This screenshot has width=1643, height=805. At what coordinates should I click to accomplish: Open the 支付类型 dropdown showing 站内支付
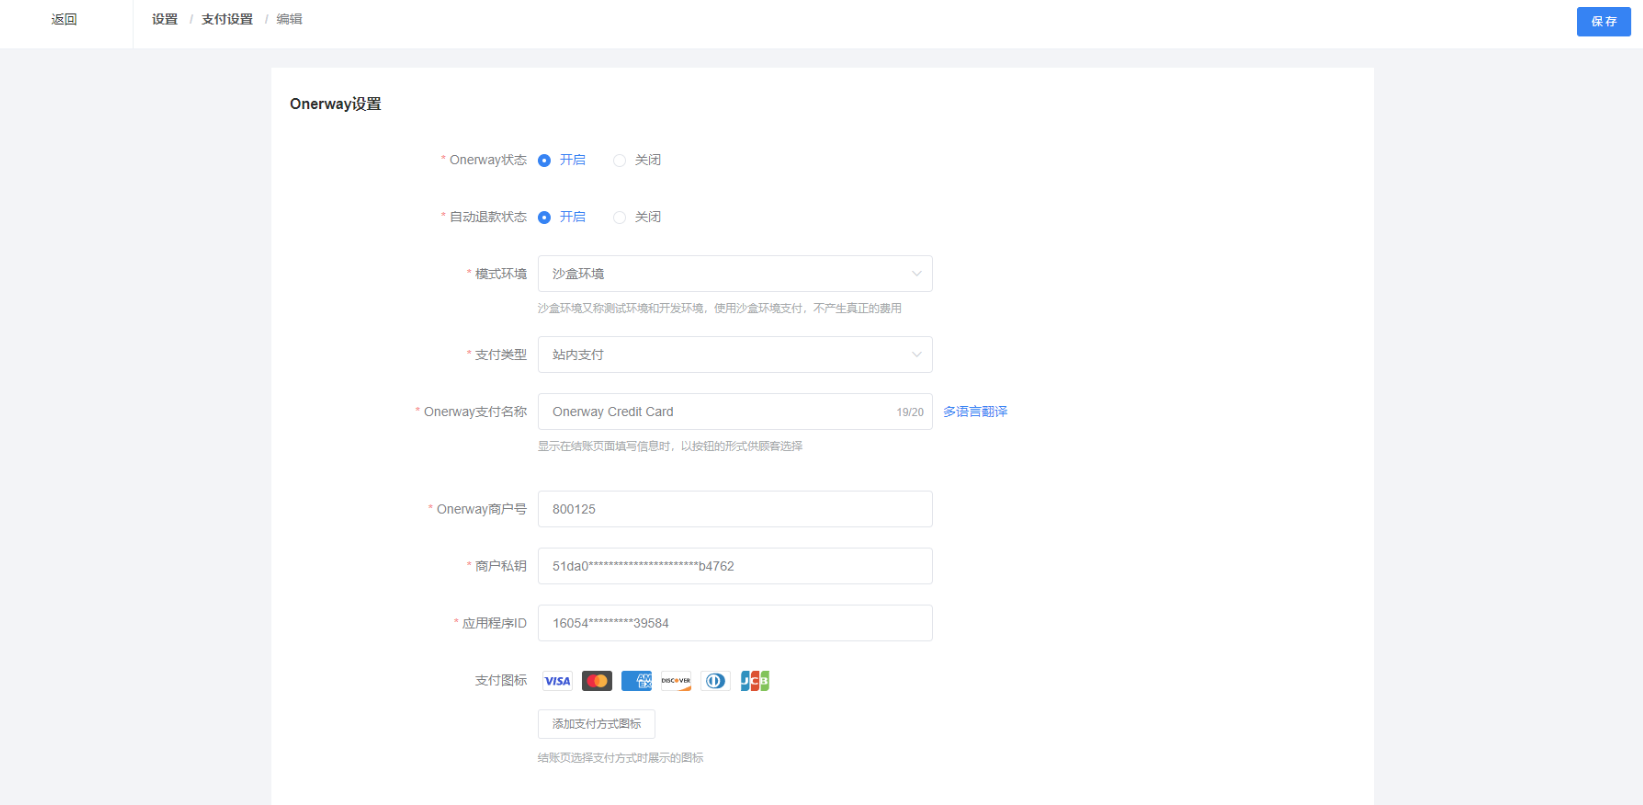(735, 354)
